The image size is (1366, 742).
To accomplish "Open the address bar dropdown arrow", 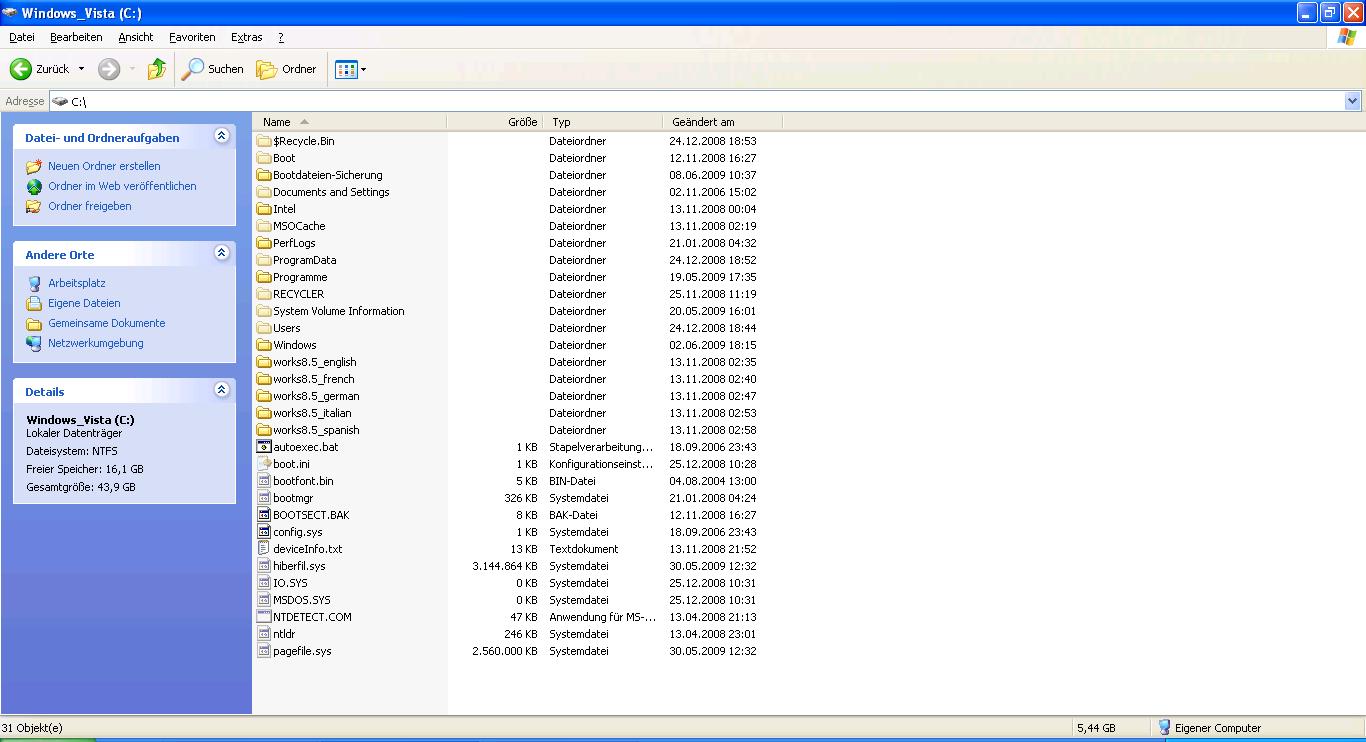I will [1353, 101].
